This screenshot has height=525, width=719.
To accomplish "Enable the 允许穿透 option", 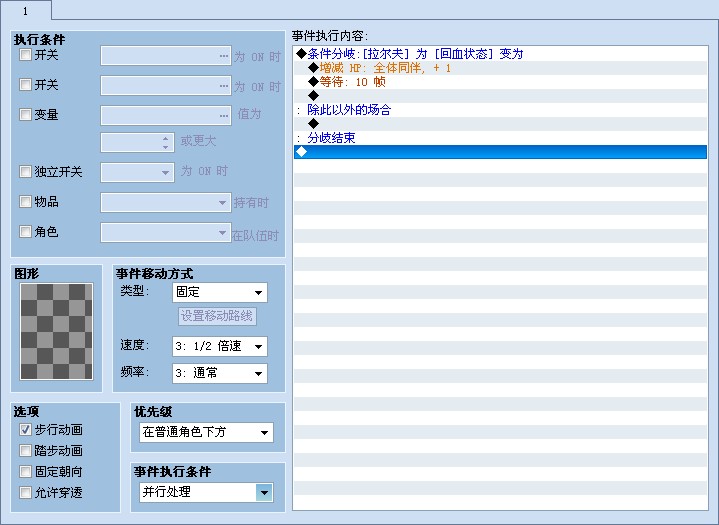I will (x=25, y=492).
